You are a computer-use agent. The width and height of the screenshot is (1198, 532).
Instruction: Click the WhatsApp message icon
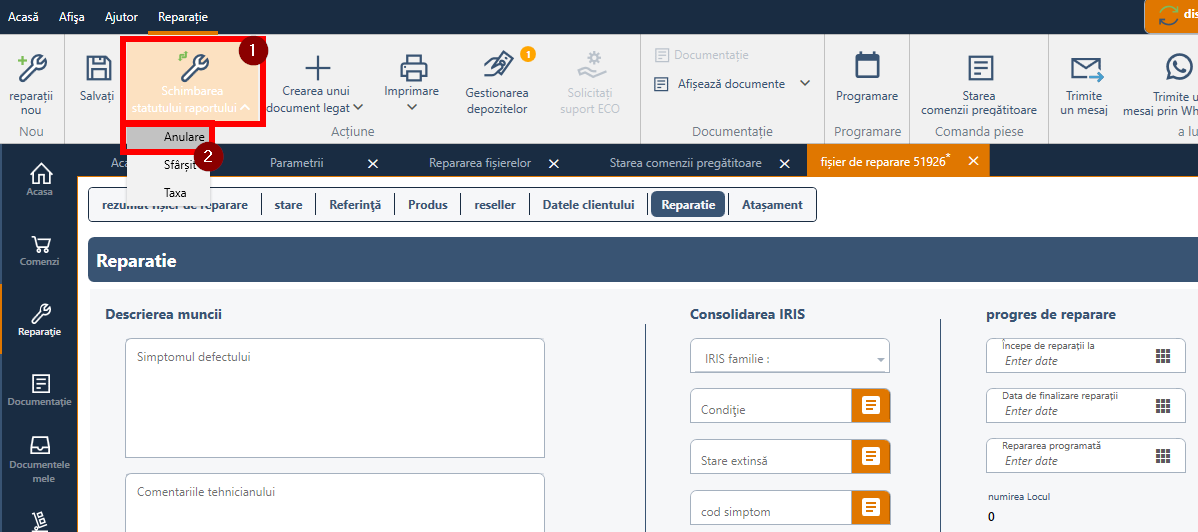1180,67
